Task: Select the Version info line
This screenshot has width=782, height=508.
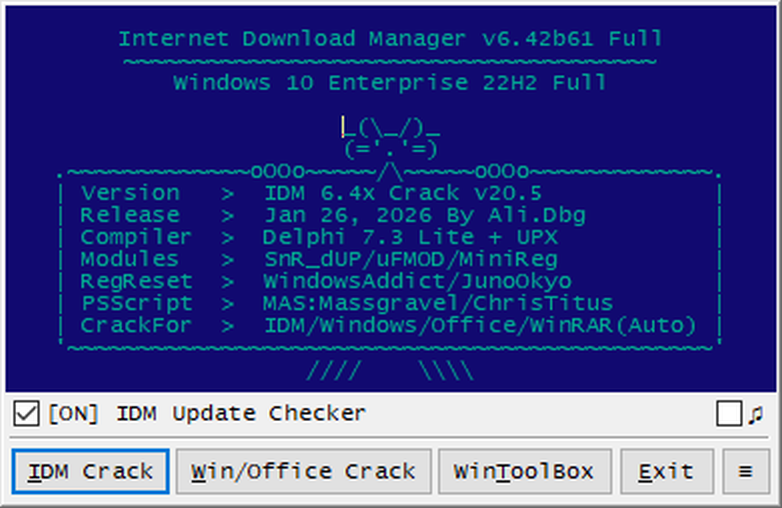Action: (x=390, y=193)
